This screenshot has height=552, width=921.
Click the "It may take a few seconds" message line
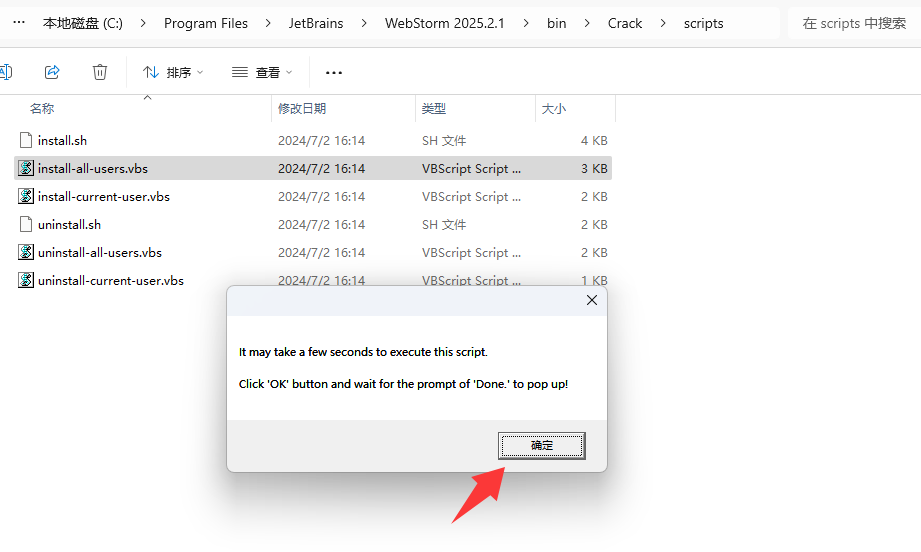363,352
